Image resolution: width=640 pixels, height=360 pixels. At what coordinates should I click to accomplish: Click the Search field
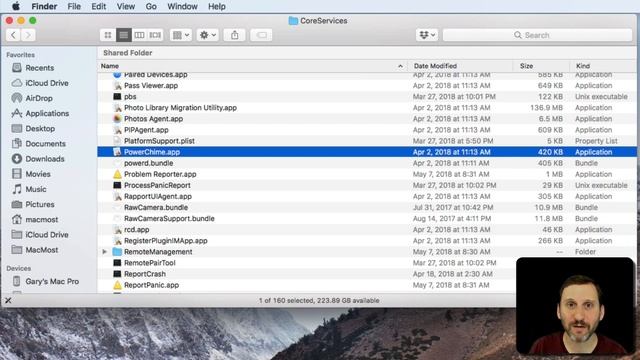[537, 35]
